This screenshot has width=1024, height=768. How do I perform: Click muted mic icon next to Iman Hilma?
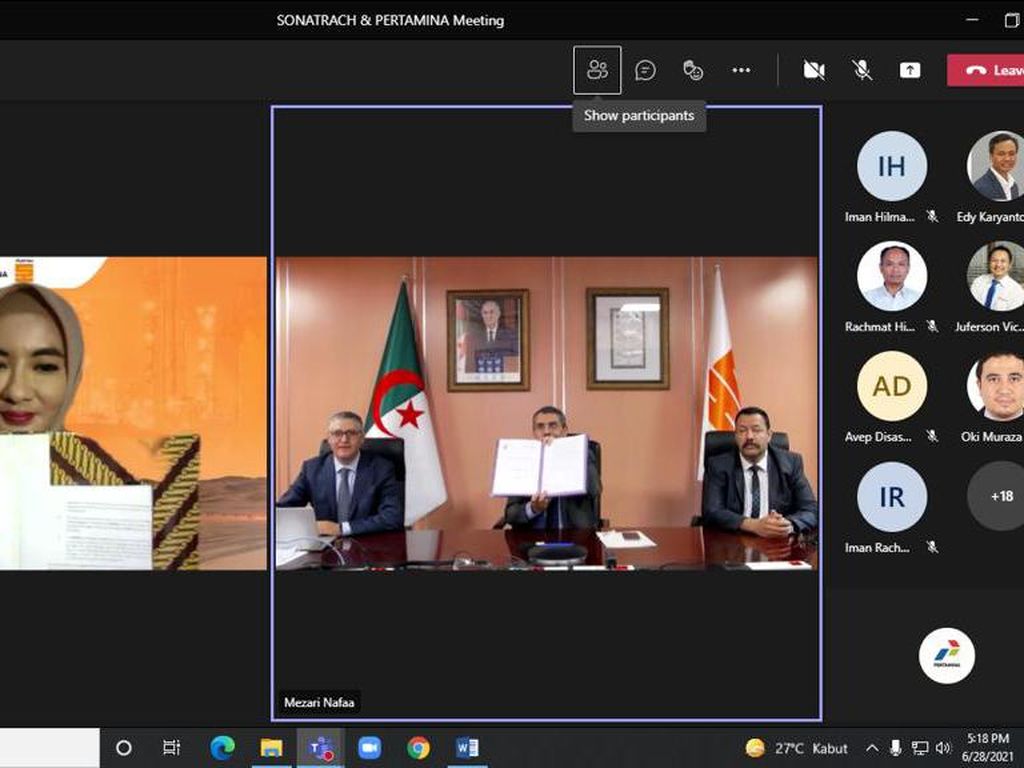(932, 216)
